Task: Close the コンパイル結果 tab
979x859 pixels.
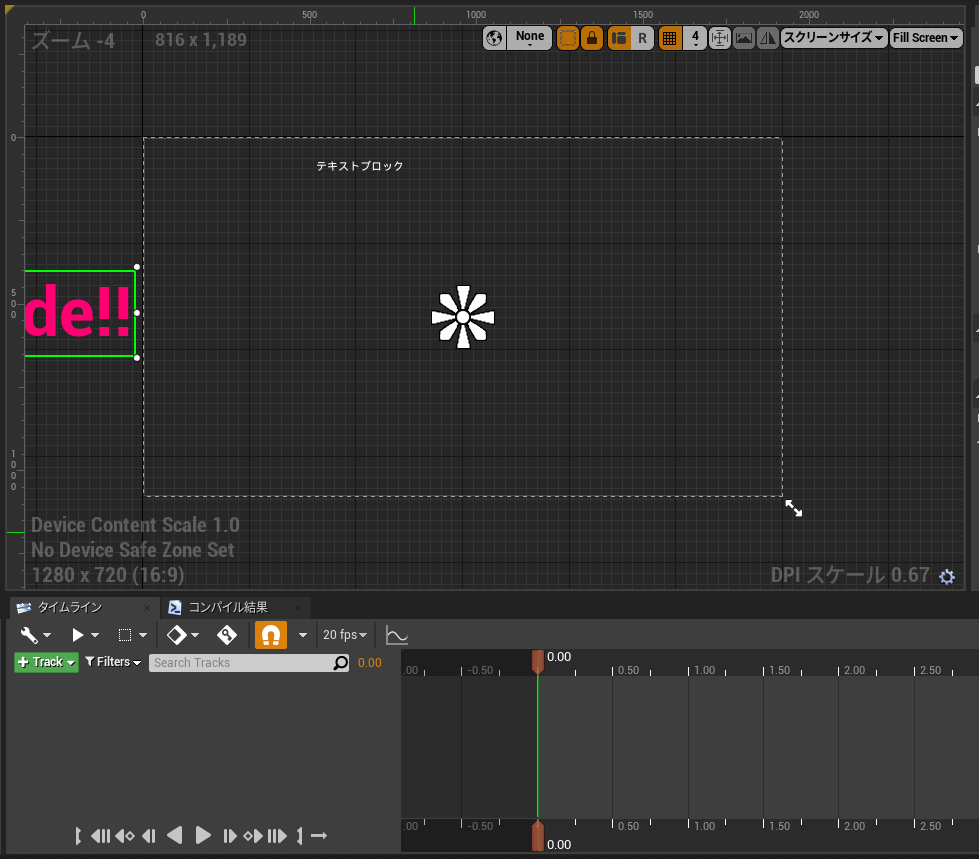Action: point(298,607)
